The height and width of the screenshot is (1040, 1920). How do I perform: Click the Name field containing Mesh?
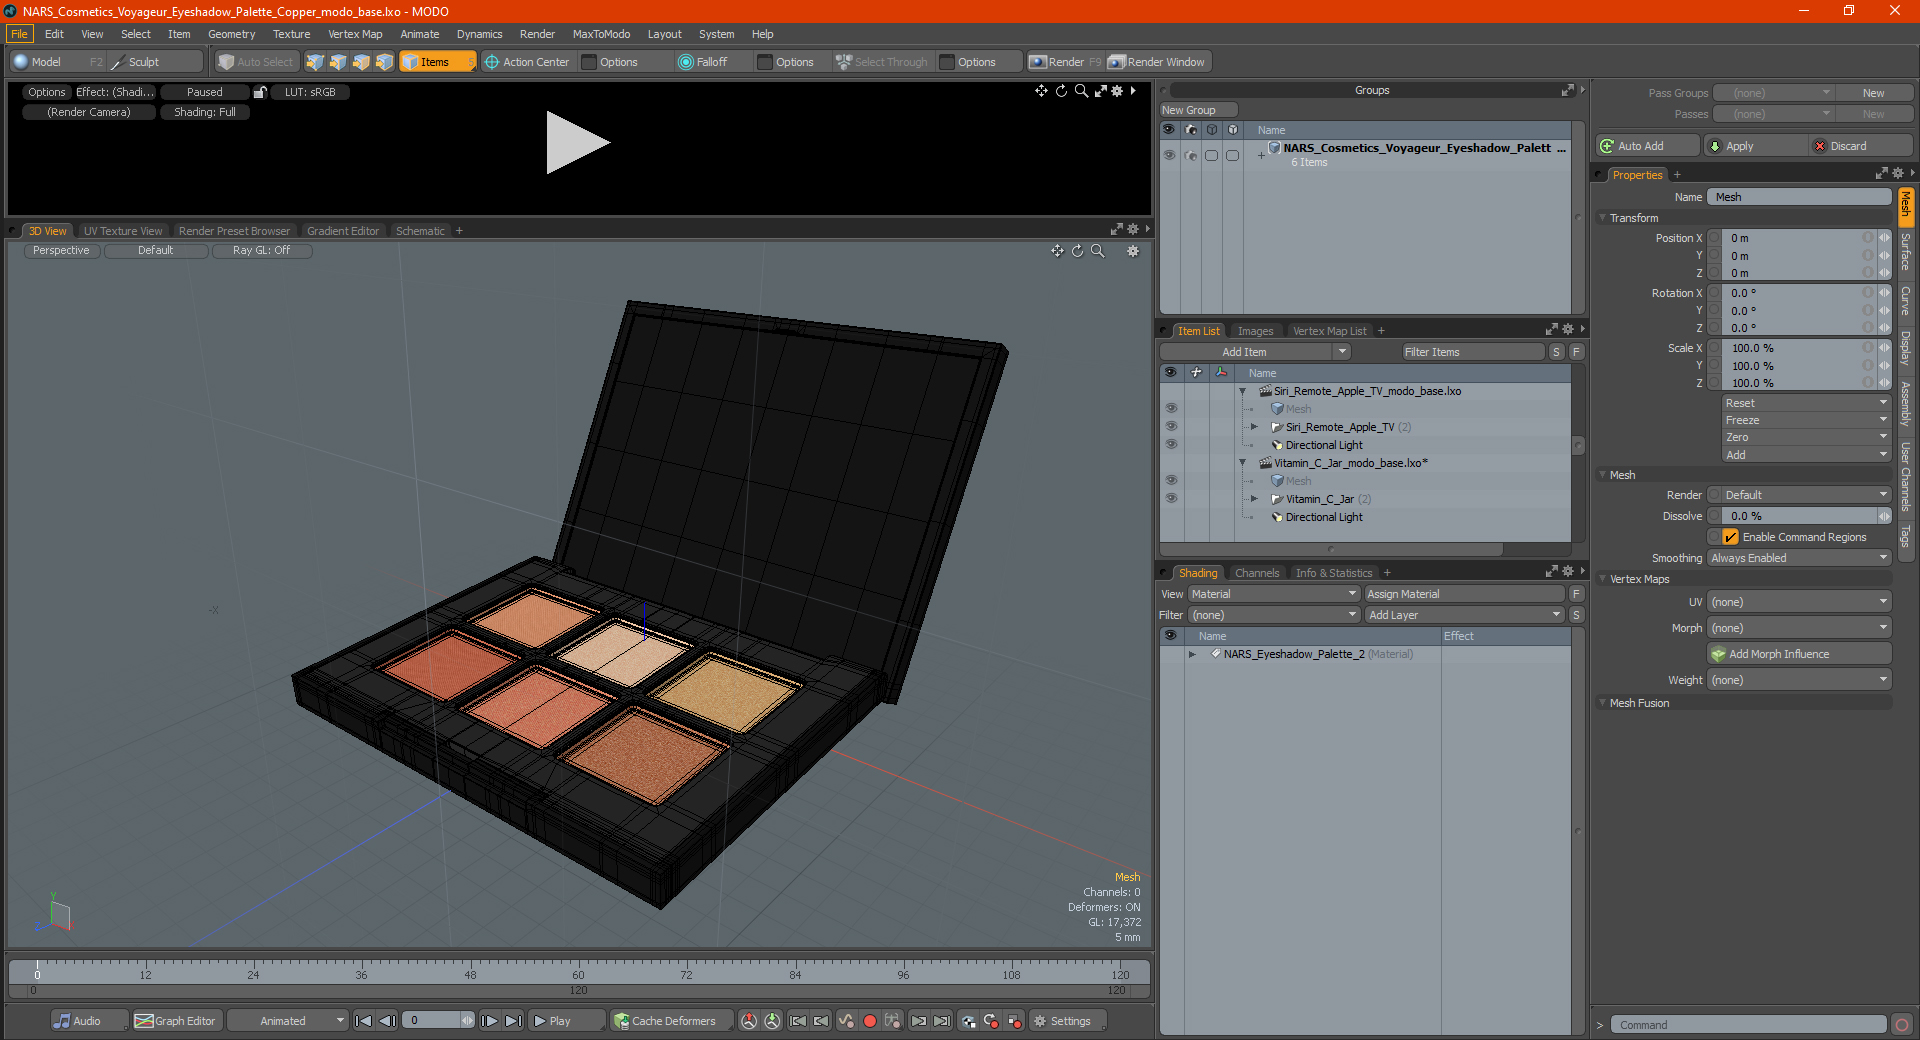pos(1799,197)
